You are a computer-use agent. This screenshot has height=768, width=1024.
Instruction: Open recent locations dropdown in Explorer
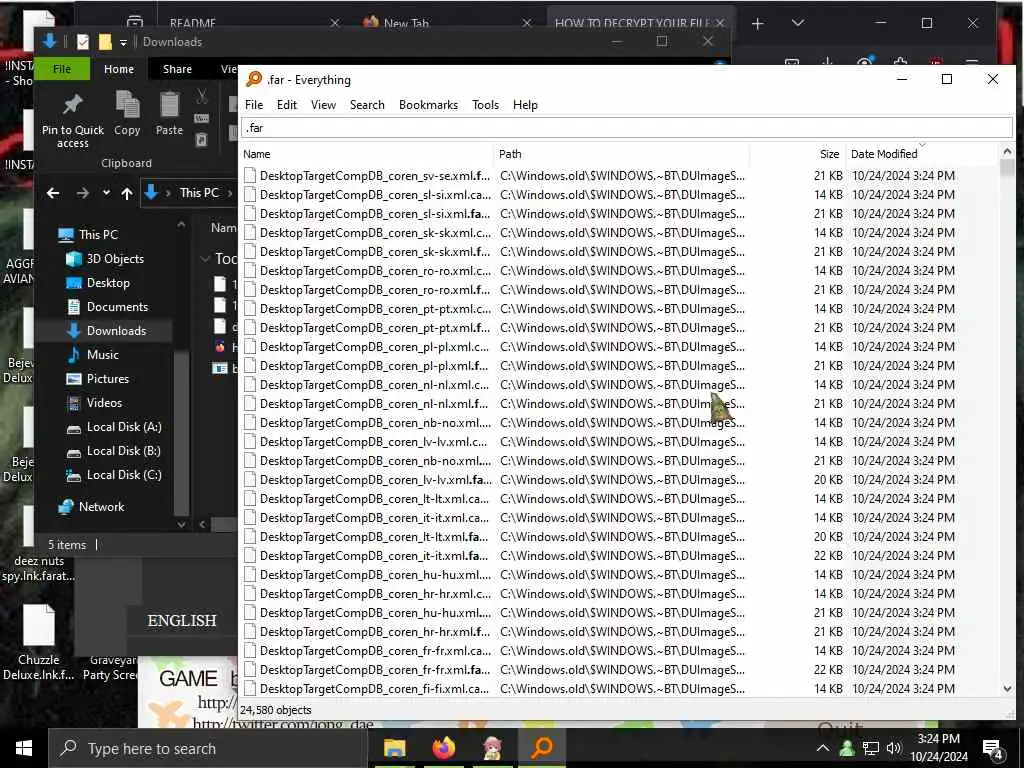106,193
